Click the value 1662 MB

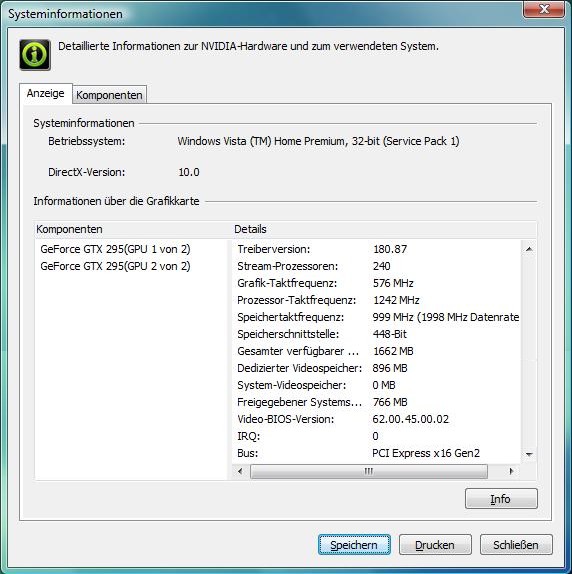[x=393, y=351]
